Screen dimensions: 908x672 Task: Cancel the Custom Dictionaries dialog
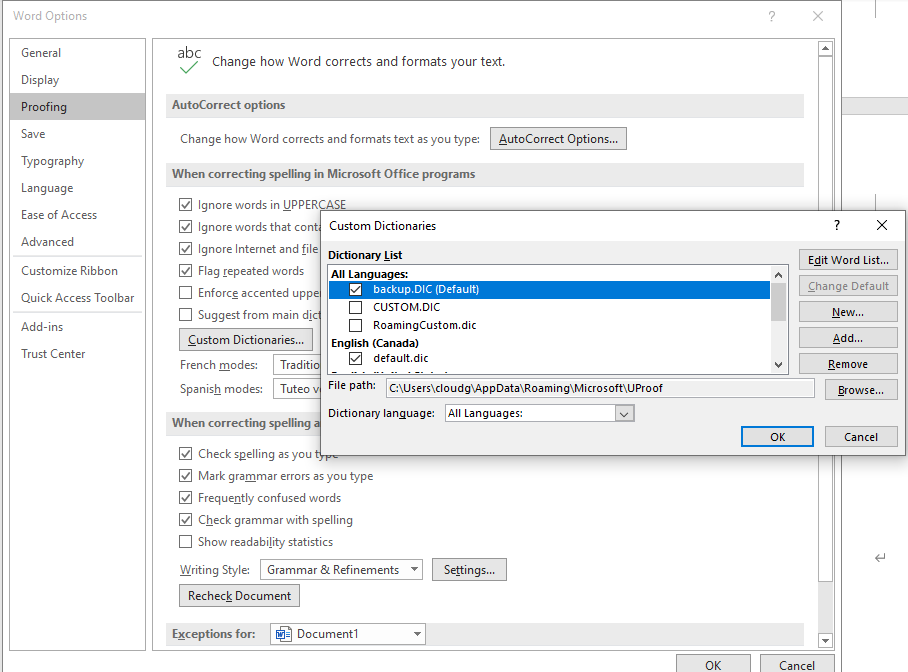click(861, 437)
